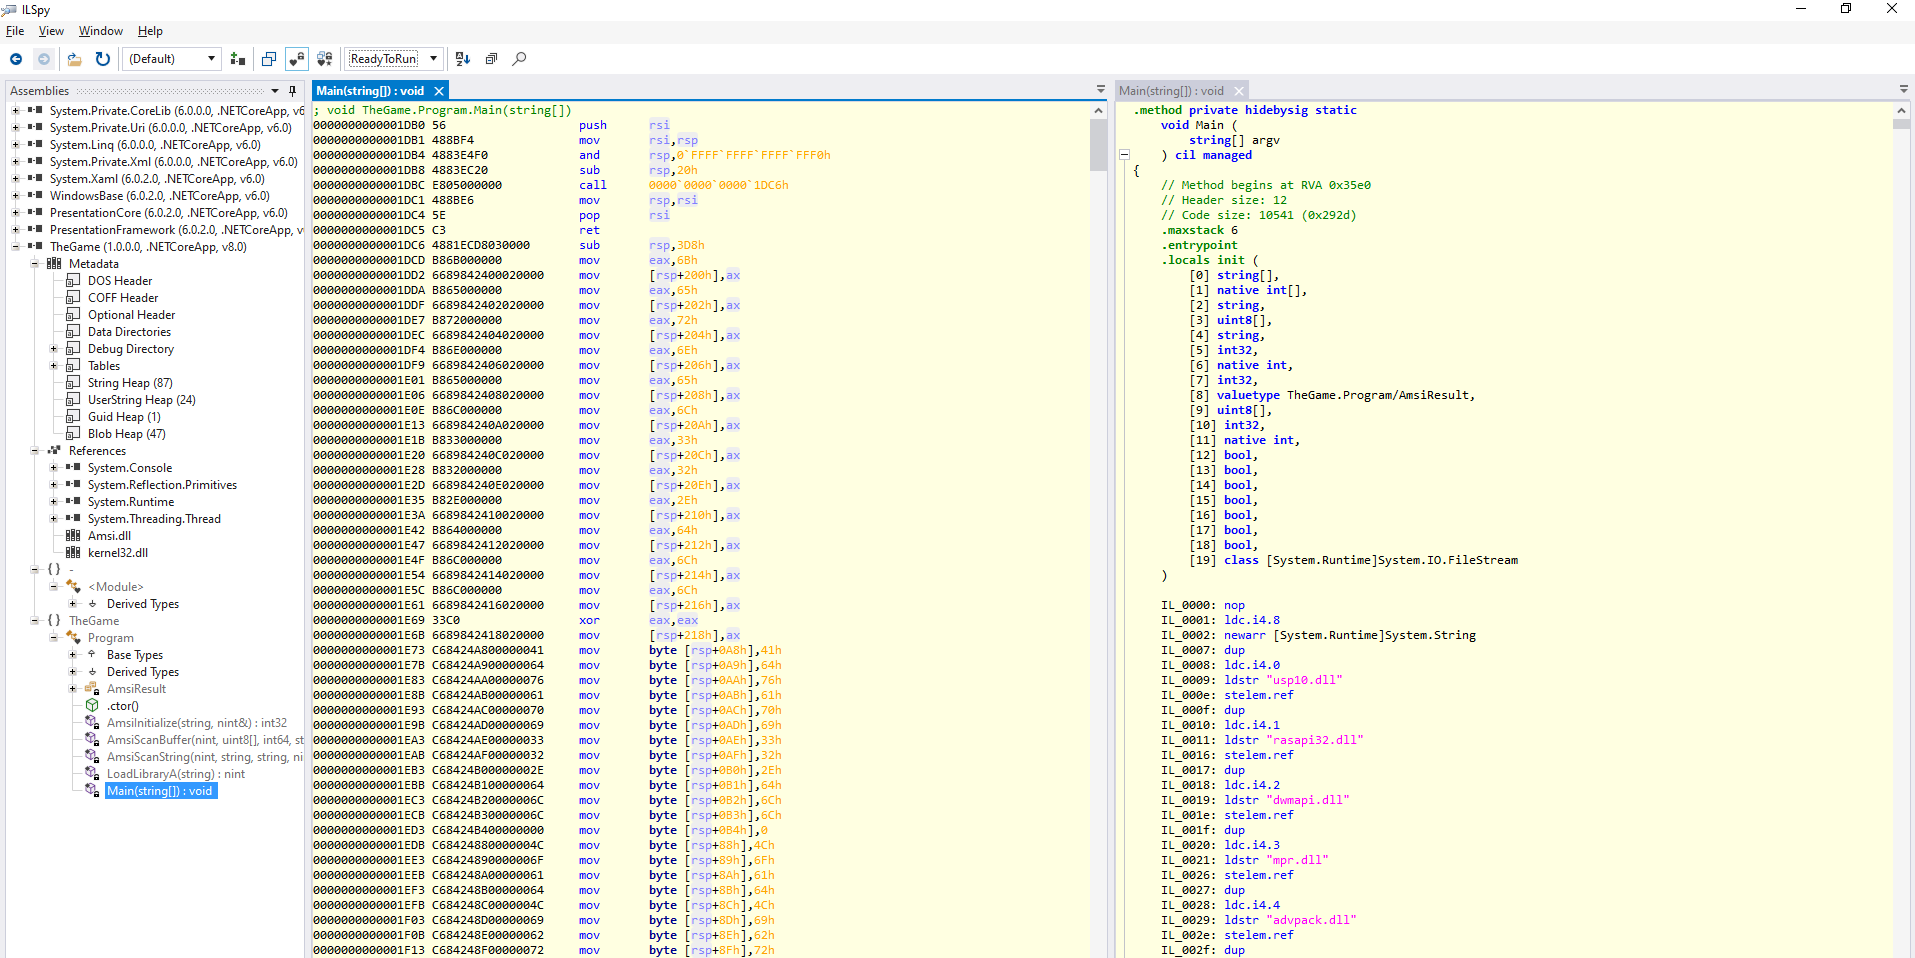
Task: Expand the AmsiResult nested type
Action: pos(72,689)
